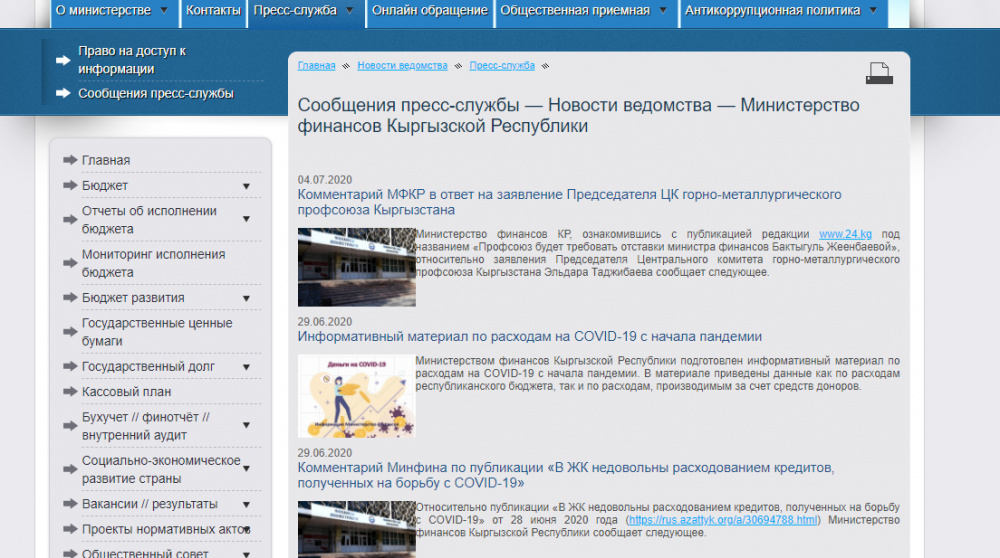Click arrow icon next to Бюджет sidebar item

[70, 186]
